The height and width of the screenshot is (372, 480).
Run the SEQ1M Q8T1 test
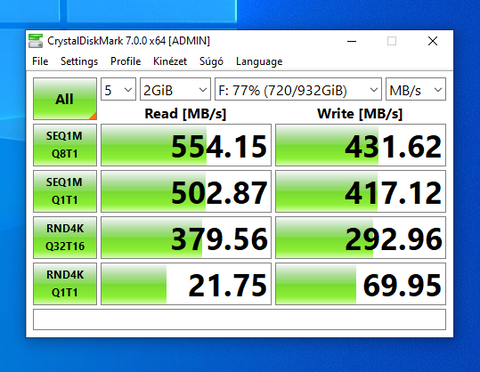click(x=65, y=145)
